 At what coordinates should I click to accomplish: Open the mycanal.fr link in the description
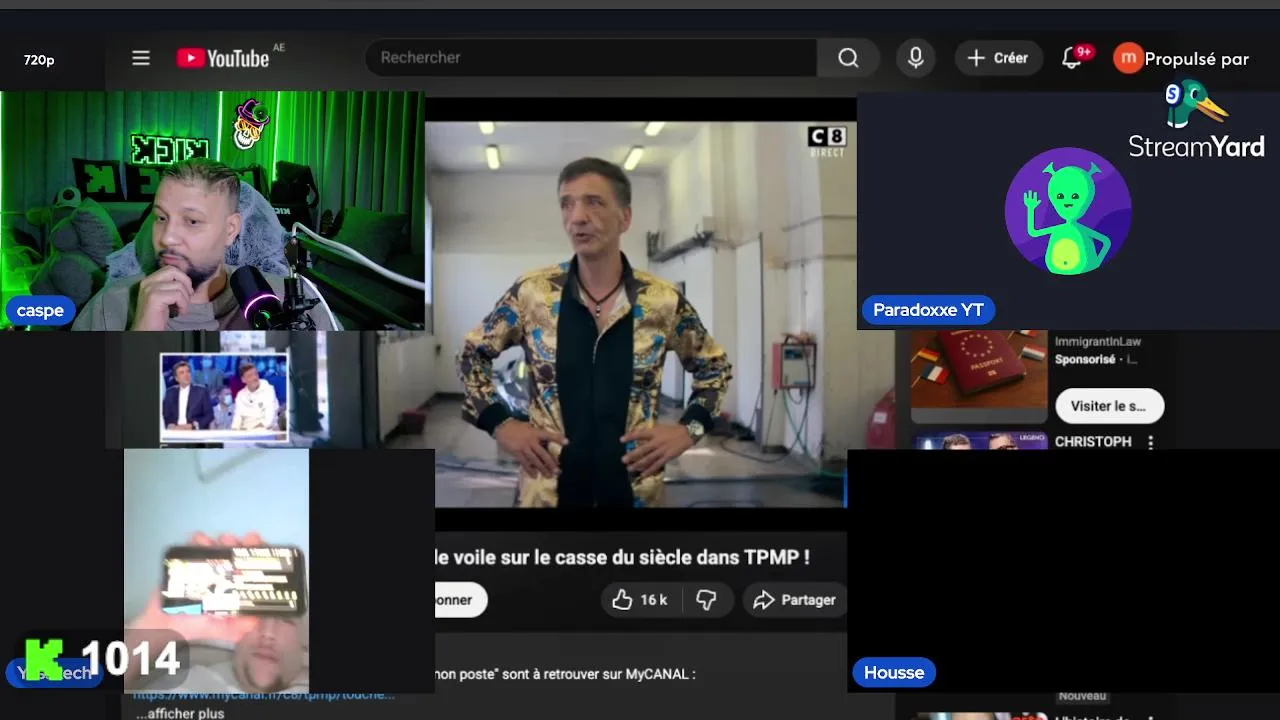(264, 694)
